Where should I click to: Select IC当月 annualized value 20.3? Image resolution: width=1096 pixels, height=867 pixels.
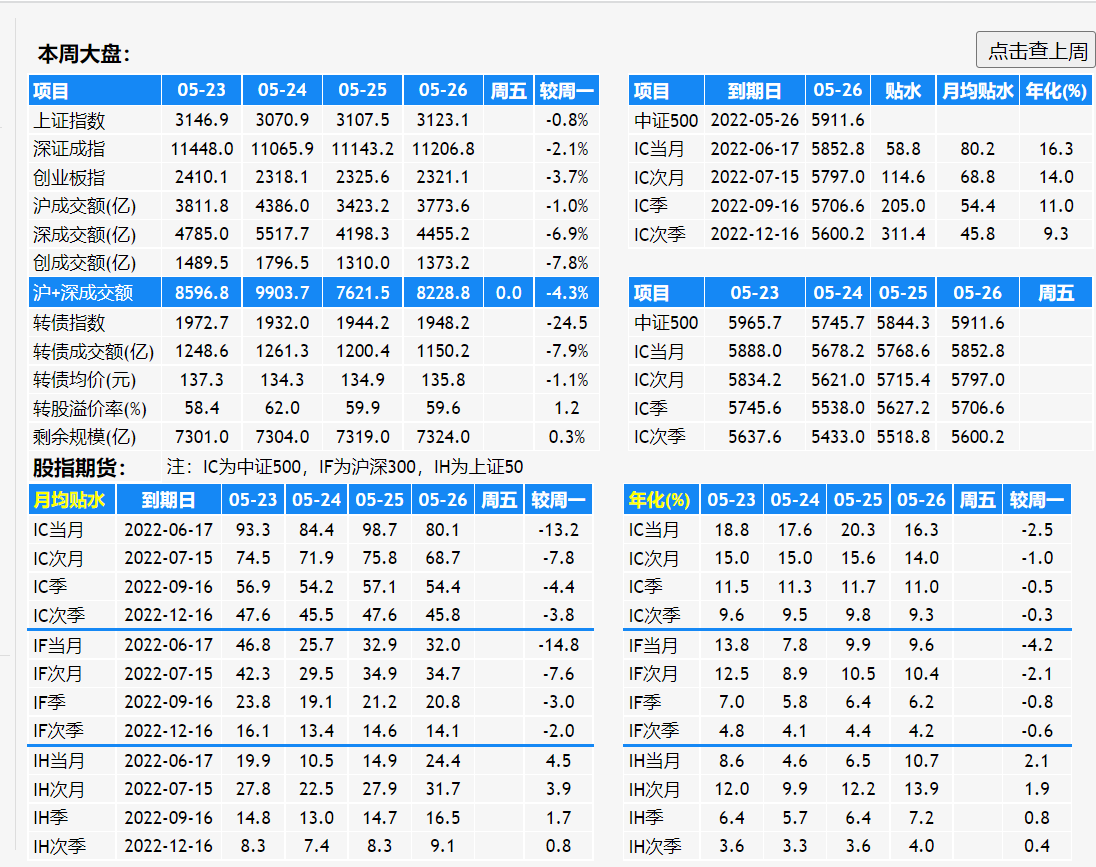point(858,530)
